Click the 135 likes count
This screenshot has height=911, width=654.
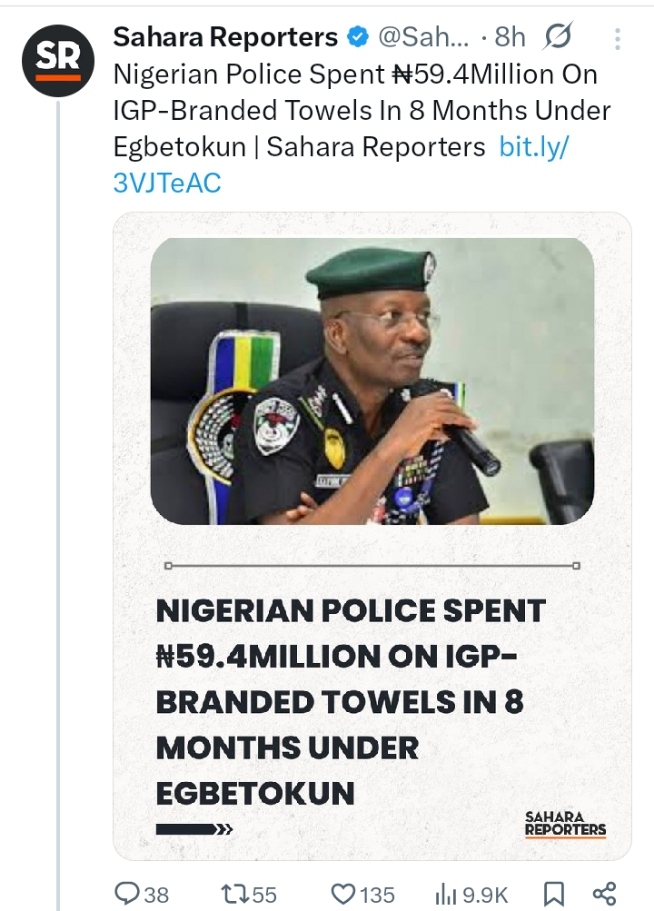coord(377,894)
